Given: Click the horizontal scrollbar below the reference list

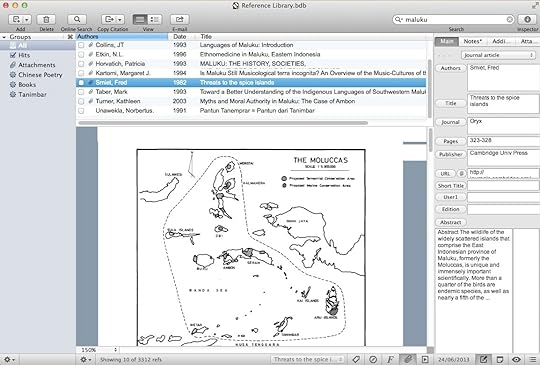Looking at the screenshot, I should point(223,123).
